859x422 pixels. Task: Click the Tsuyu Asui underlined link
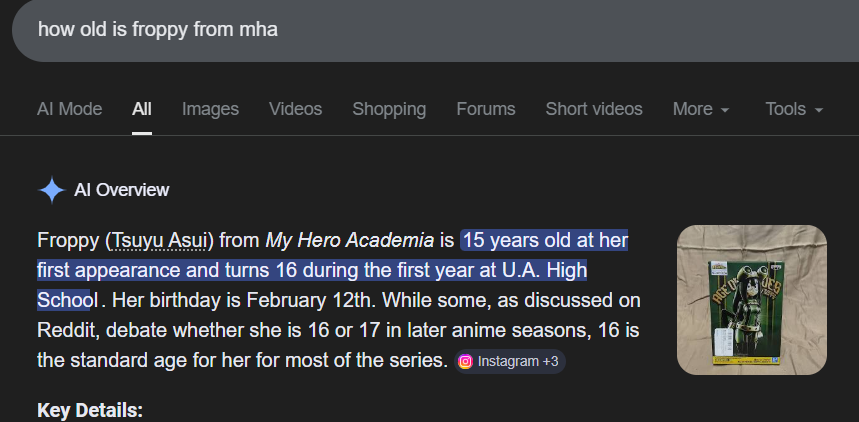pyautogui.click(x=162, y=240)
